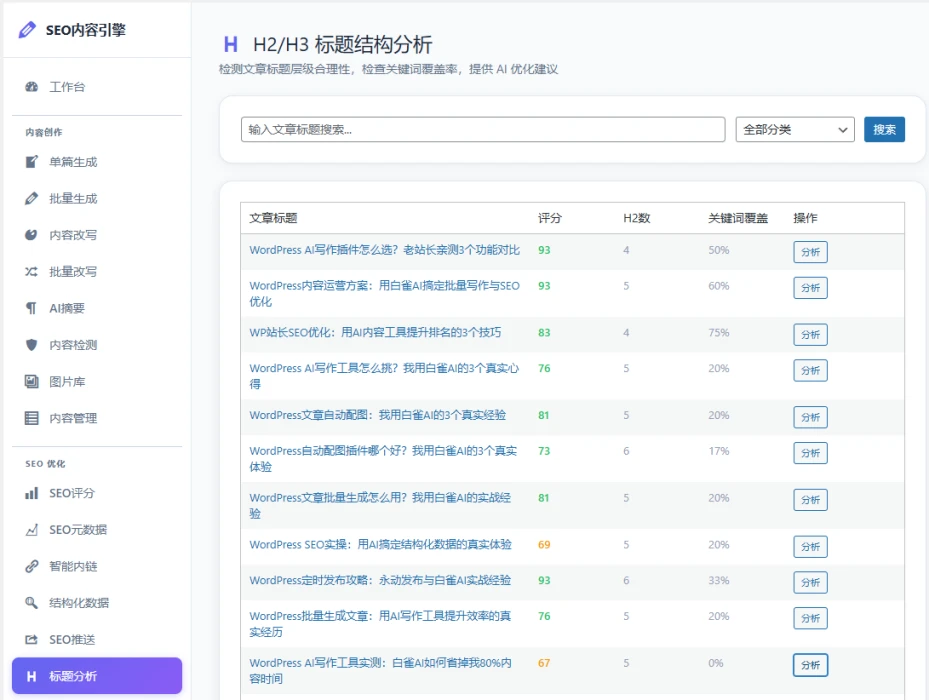Focus the 输入文章标题搜索 input field
Screen dimensions: 929x700
tap(483, 129)
